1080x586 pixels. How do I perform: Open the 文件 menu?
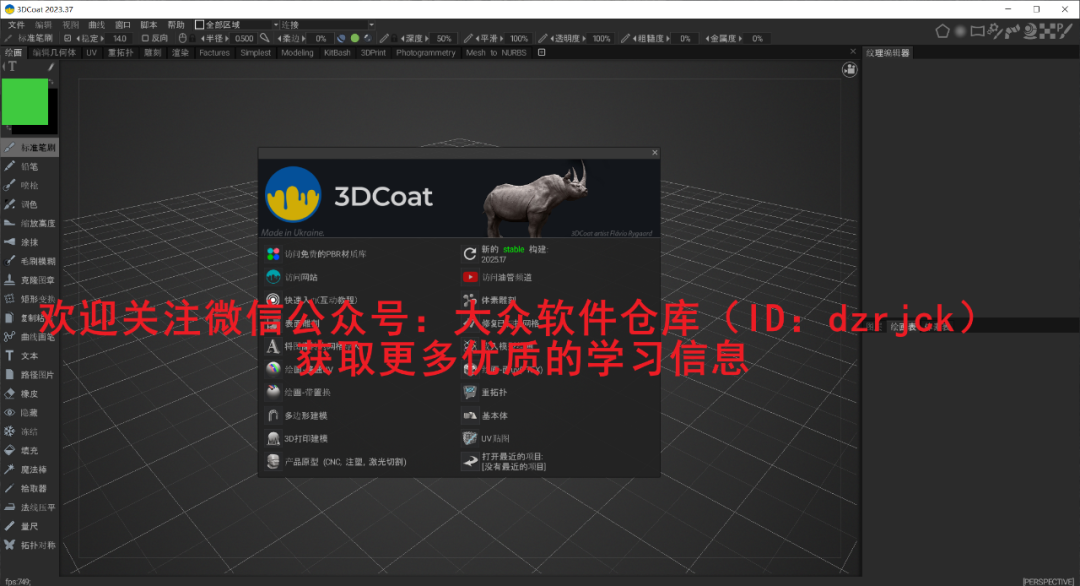tap(17, 25)
